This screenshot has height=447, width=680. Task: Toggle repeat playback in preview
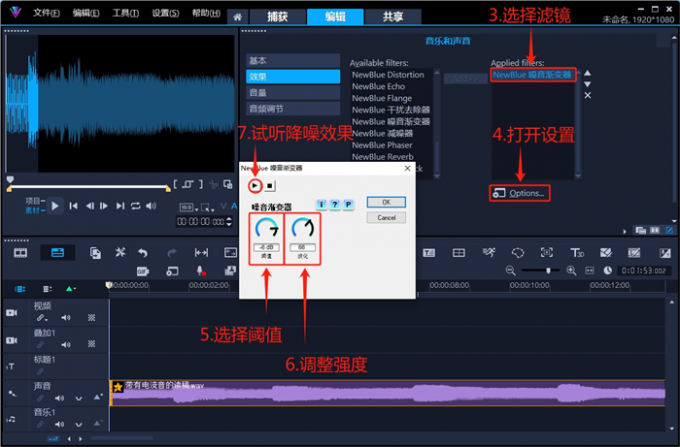[x=136, y=206]
